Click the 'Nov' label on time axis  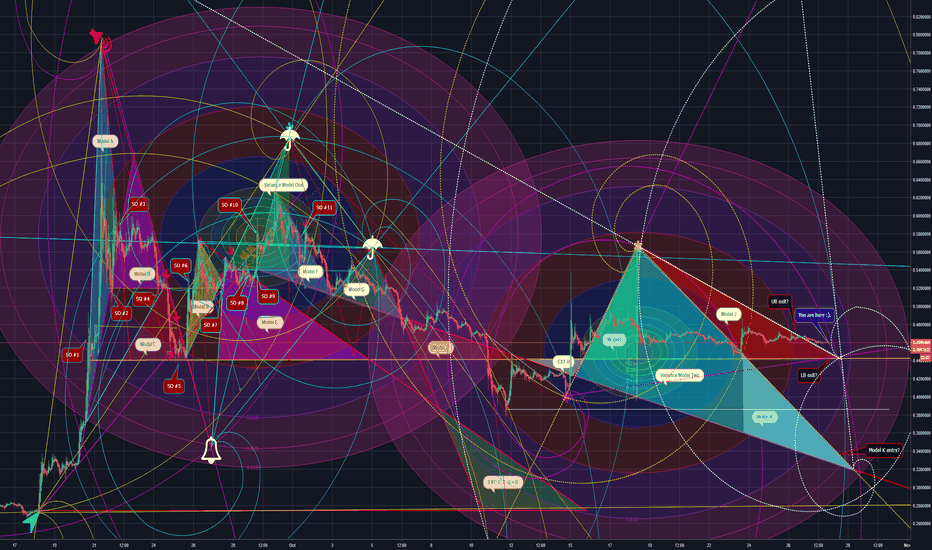click(907, 545)
